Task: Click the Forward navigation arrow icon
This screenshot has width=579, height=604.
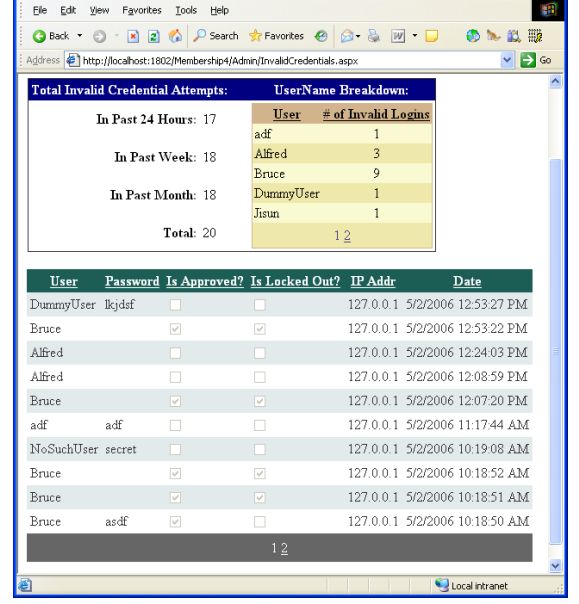Action: click(99, 36)
